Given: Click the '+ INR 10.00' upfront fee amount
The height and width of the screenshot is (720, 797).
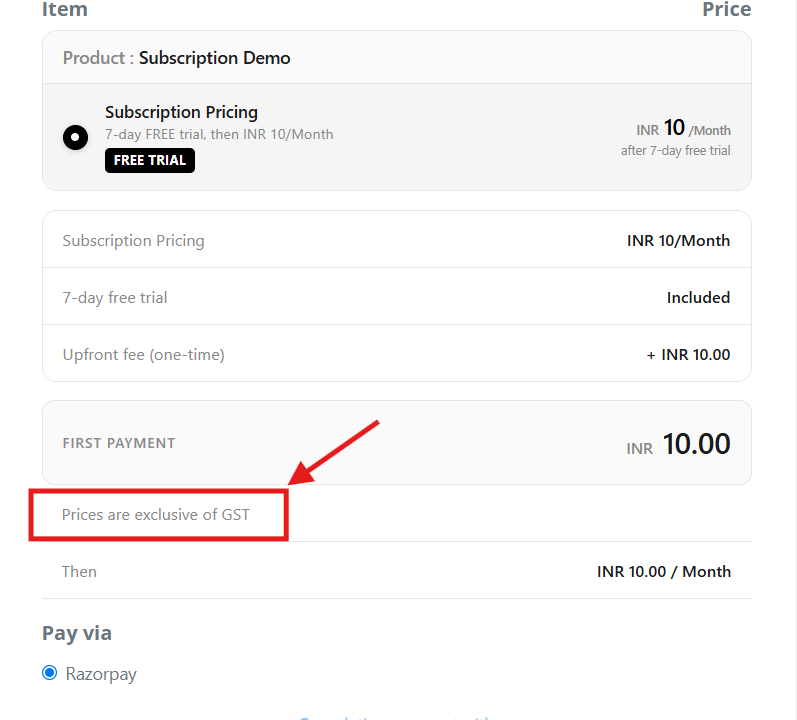Looking at the screenshot, I should 688,355.
